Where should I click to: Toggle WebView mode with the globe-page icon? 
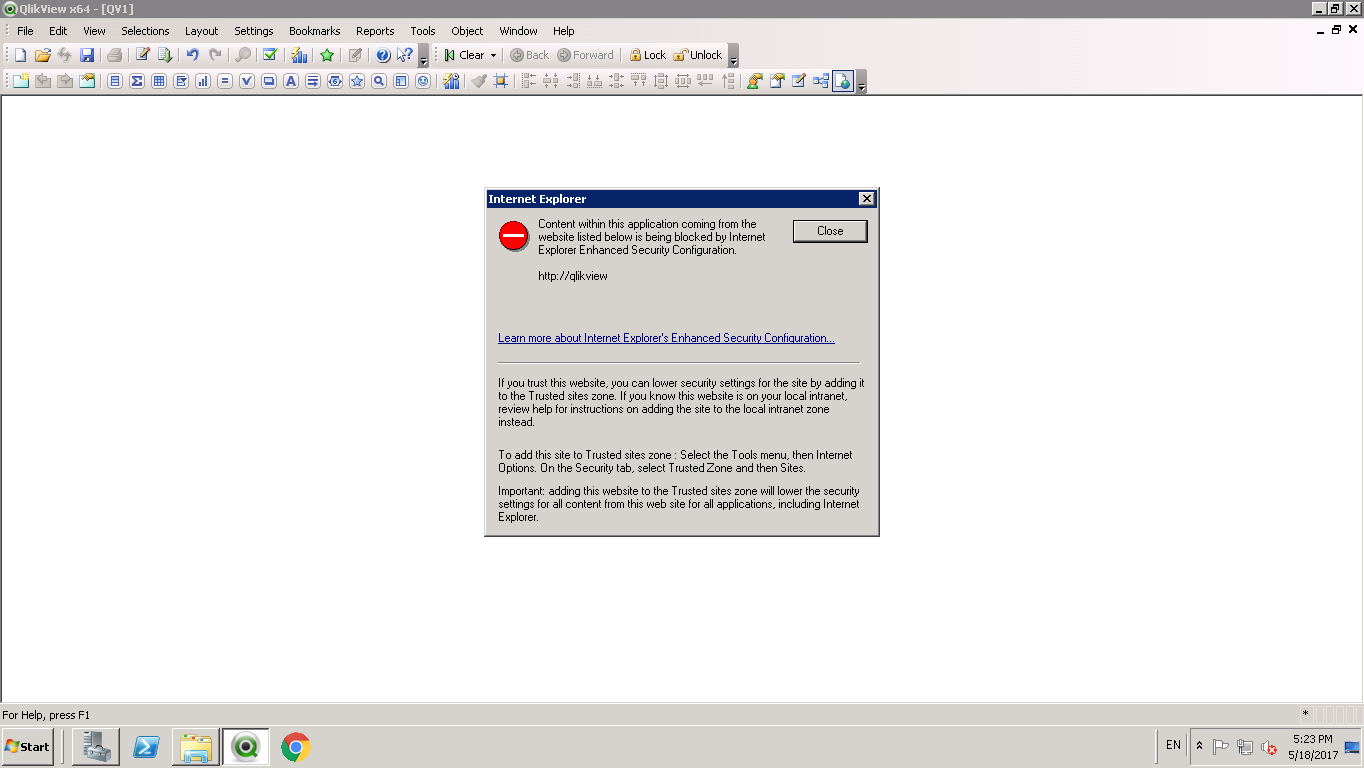click(x=843, y=81)
